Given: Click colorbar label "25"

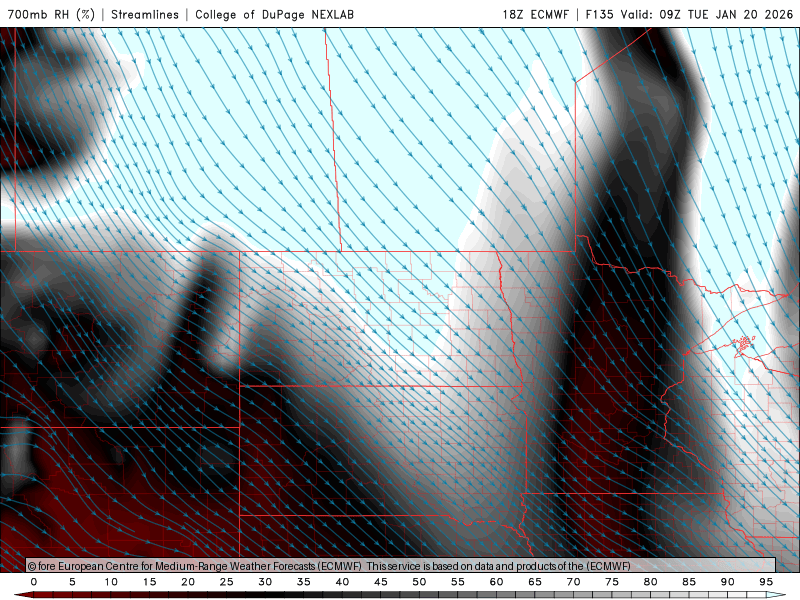Looking at the screenshot, I should pyautogui.click(x=227, y=582).
